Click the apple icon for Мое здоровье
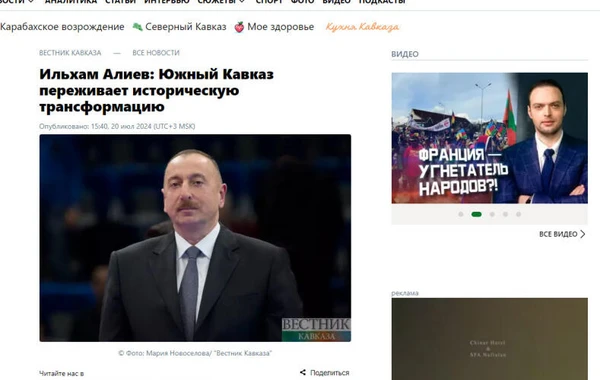The height and width of the screenshot is (380, 600). (x=239, y=27)
